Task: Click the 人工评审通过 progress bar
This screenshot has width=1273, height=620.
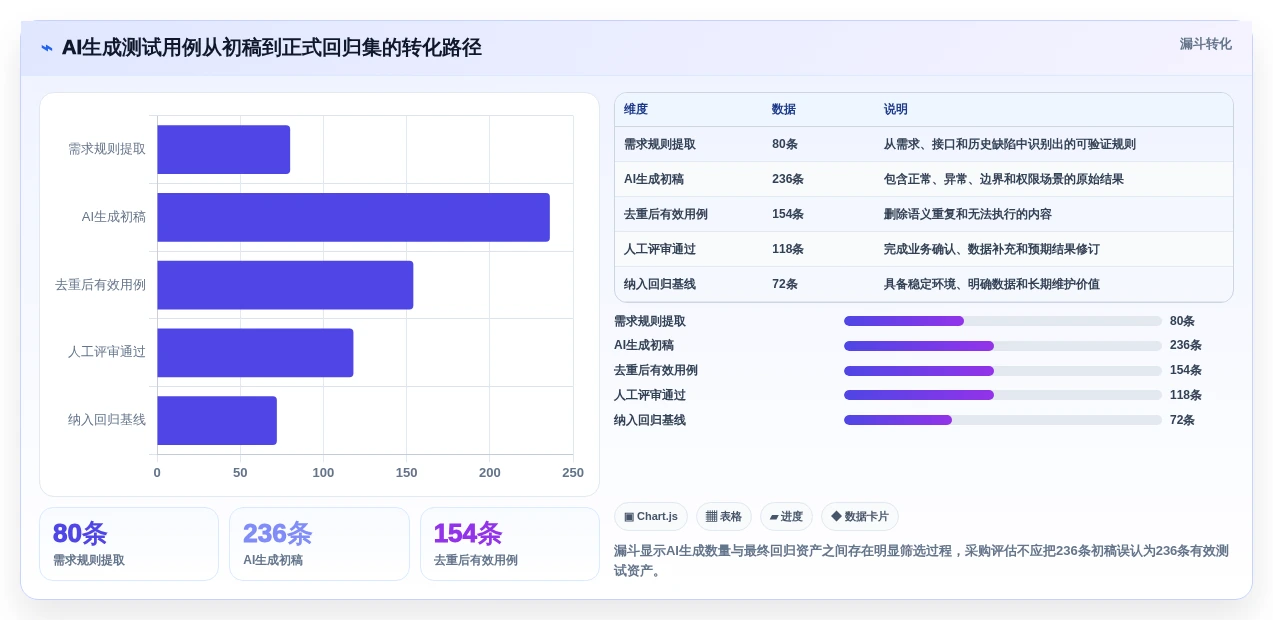Action: point(1003,395)
